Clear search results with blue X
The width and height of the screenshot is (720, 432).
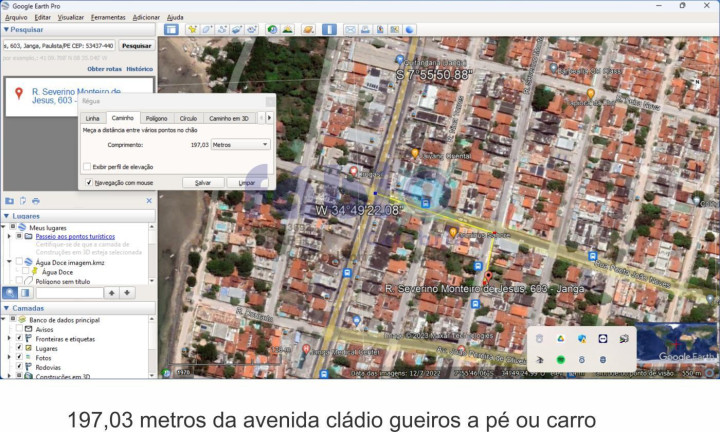click(149, 201)
